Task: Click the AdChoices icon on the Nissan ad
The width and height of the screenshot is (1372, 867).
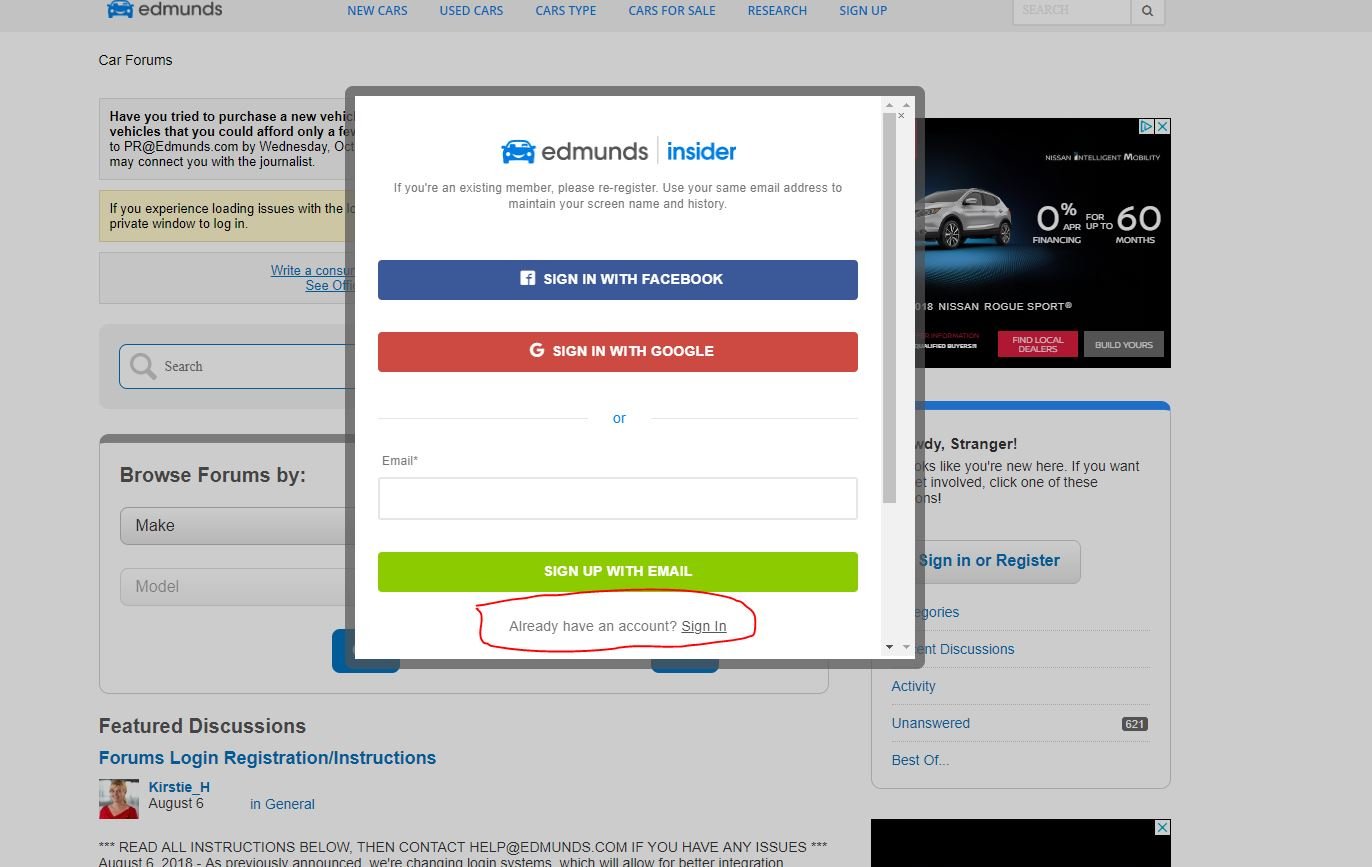Action: 1147,127
